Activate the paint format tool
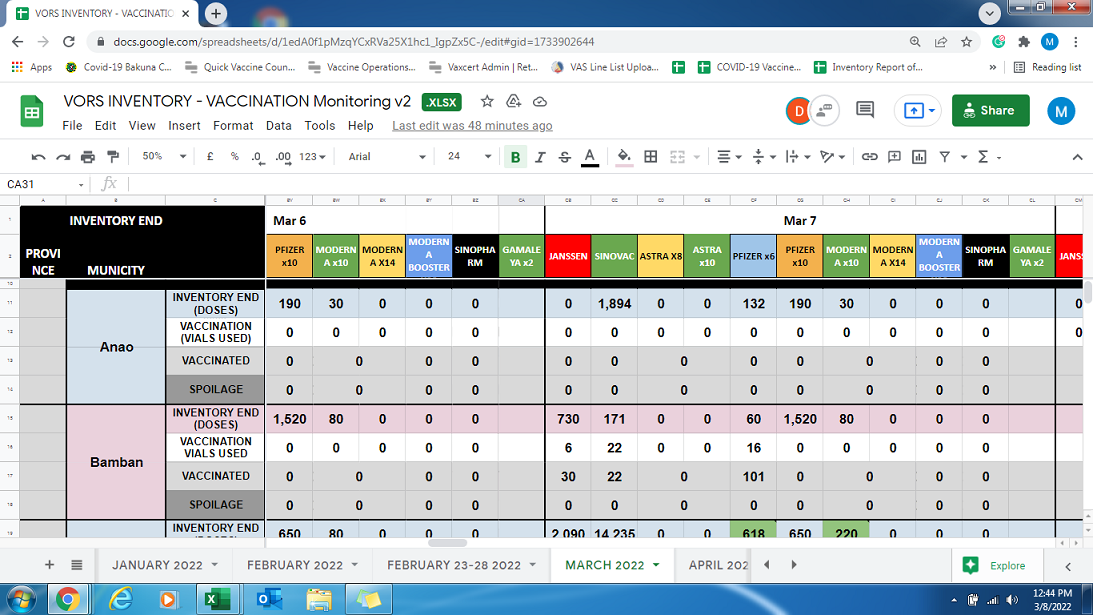Image resolution: width=1093 pixels, height=615 pixels. (113, 157)
